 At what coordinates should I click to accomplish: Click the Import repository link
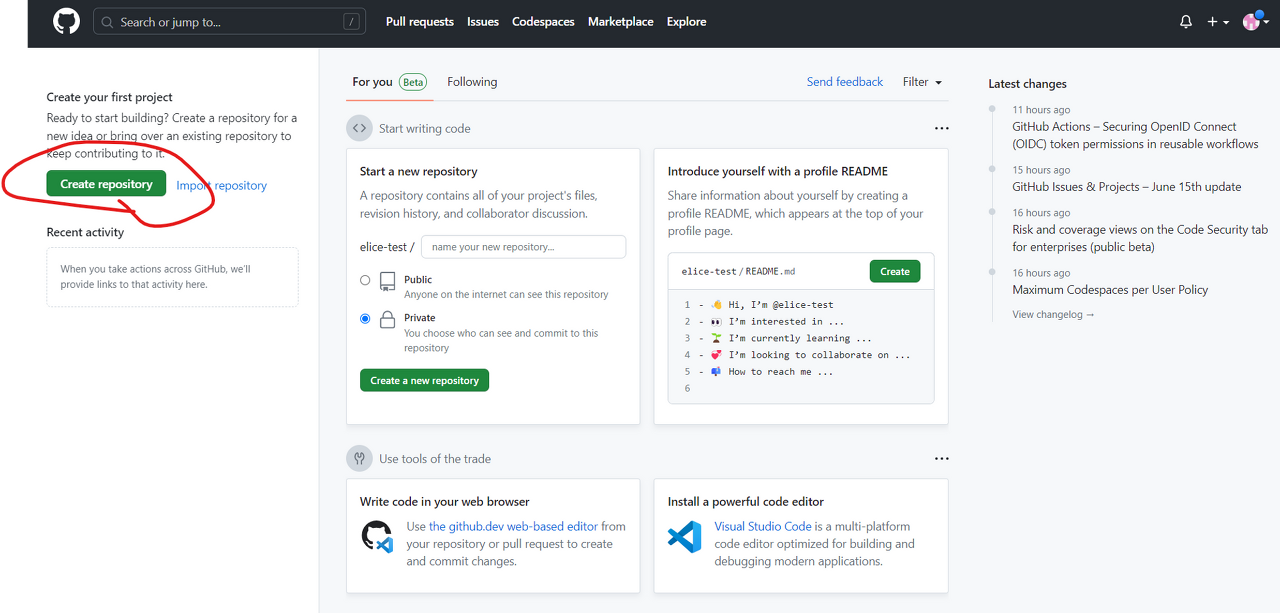[x=222, y=185]
